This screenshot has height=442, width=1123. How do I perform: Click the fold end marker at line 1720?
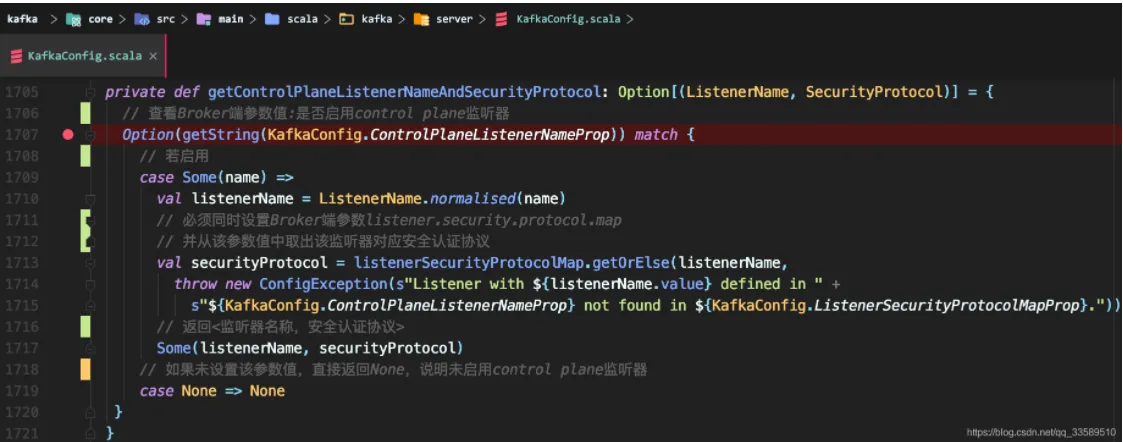(x=91, y=412)
